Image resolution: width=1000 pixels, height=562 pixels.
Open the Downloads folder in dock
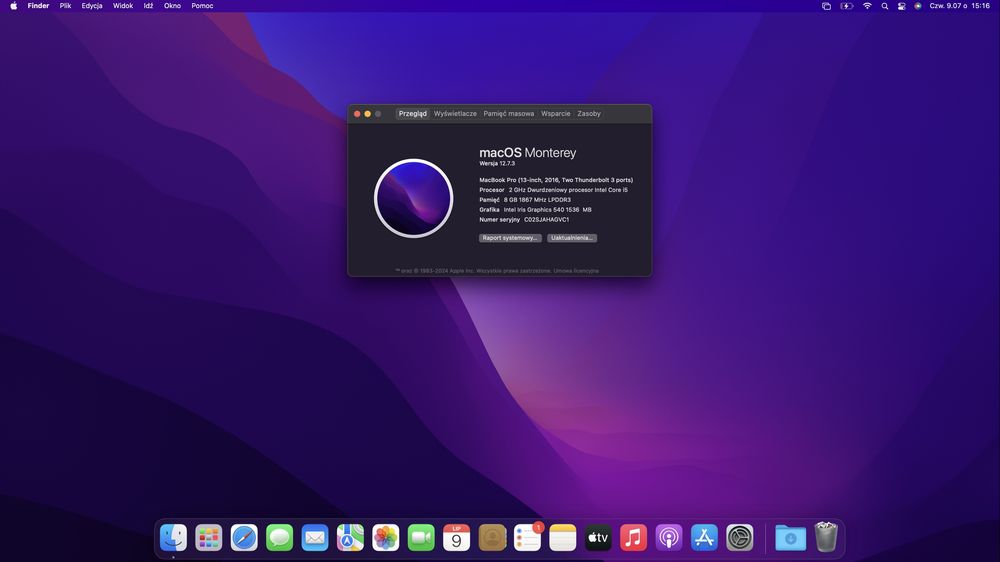pyautogui.click(x=791, y=538)
